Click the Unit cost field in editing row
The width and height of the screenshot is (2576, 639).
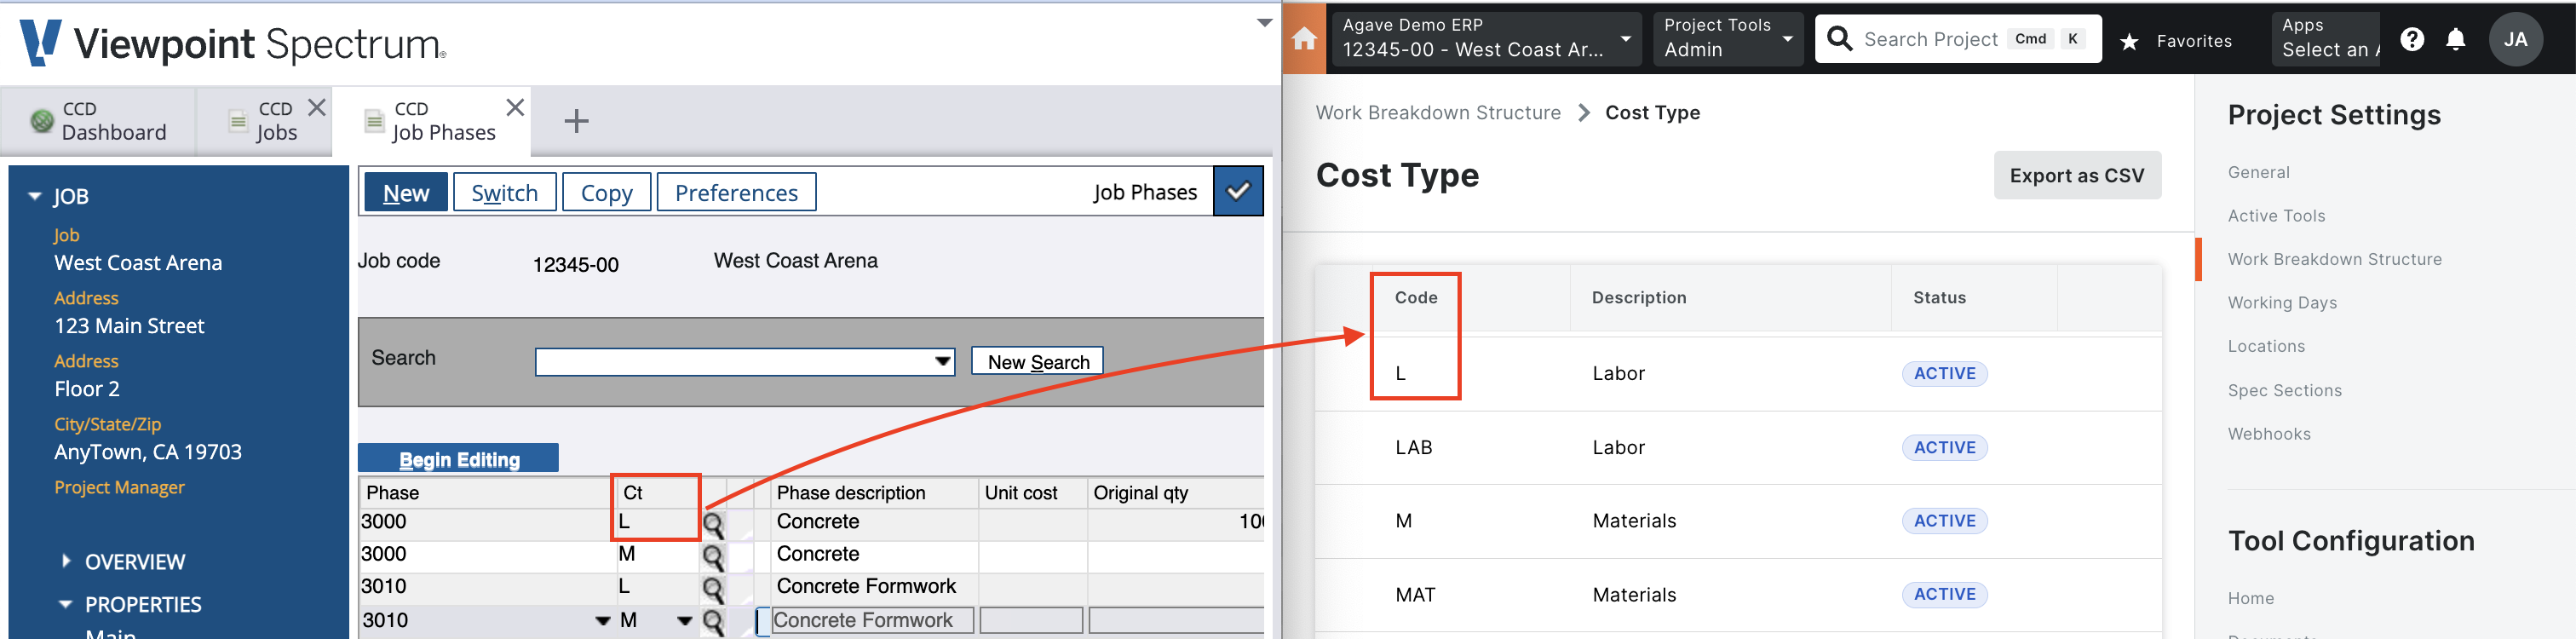pos(1031,621)
